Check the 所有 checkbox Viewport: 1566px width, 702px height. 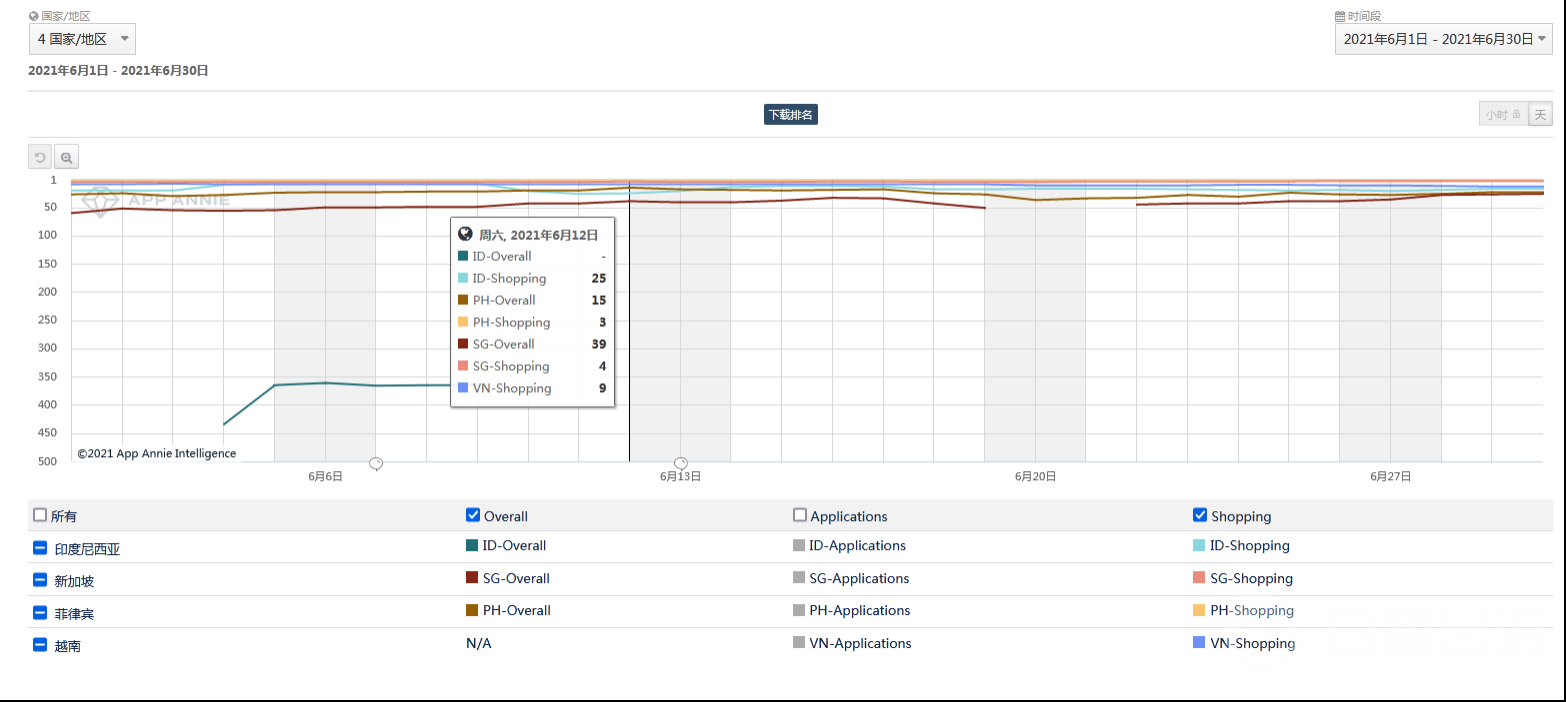[40, 515]
